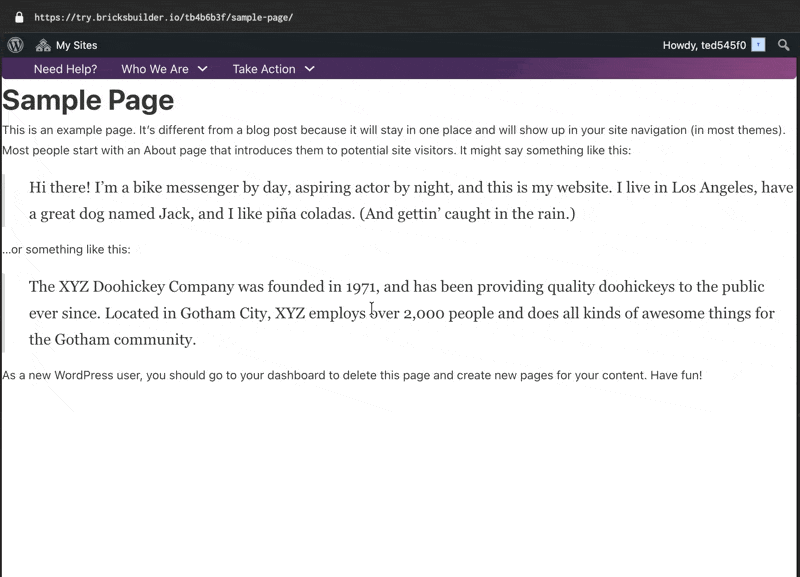This screenshot has width=800, height=577.
Task: Open the Howdy, ted545f0 account link
Action: (704, 45)
